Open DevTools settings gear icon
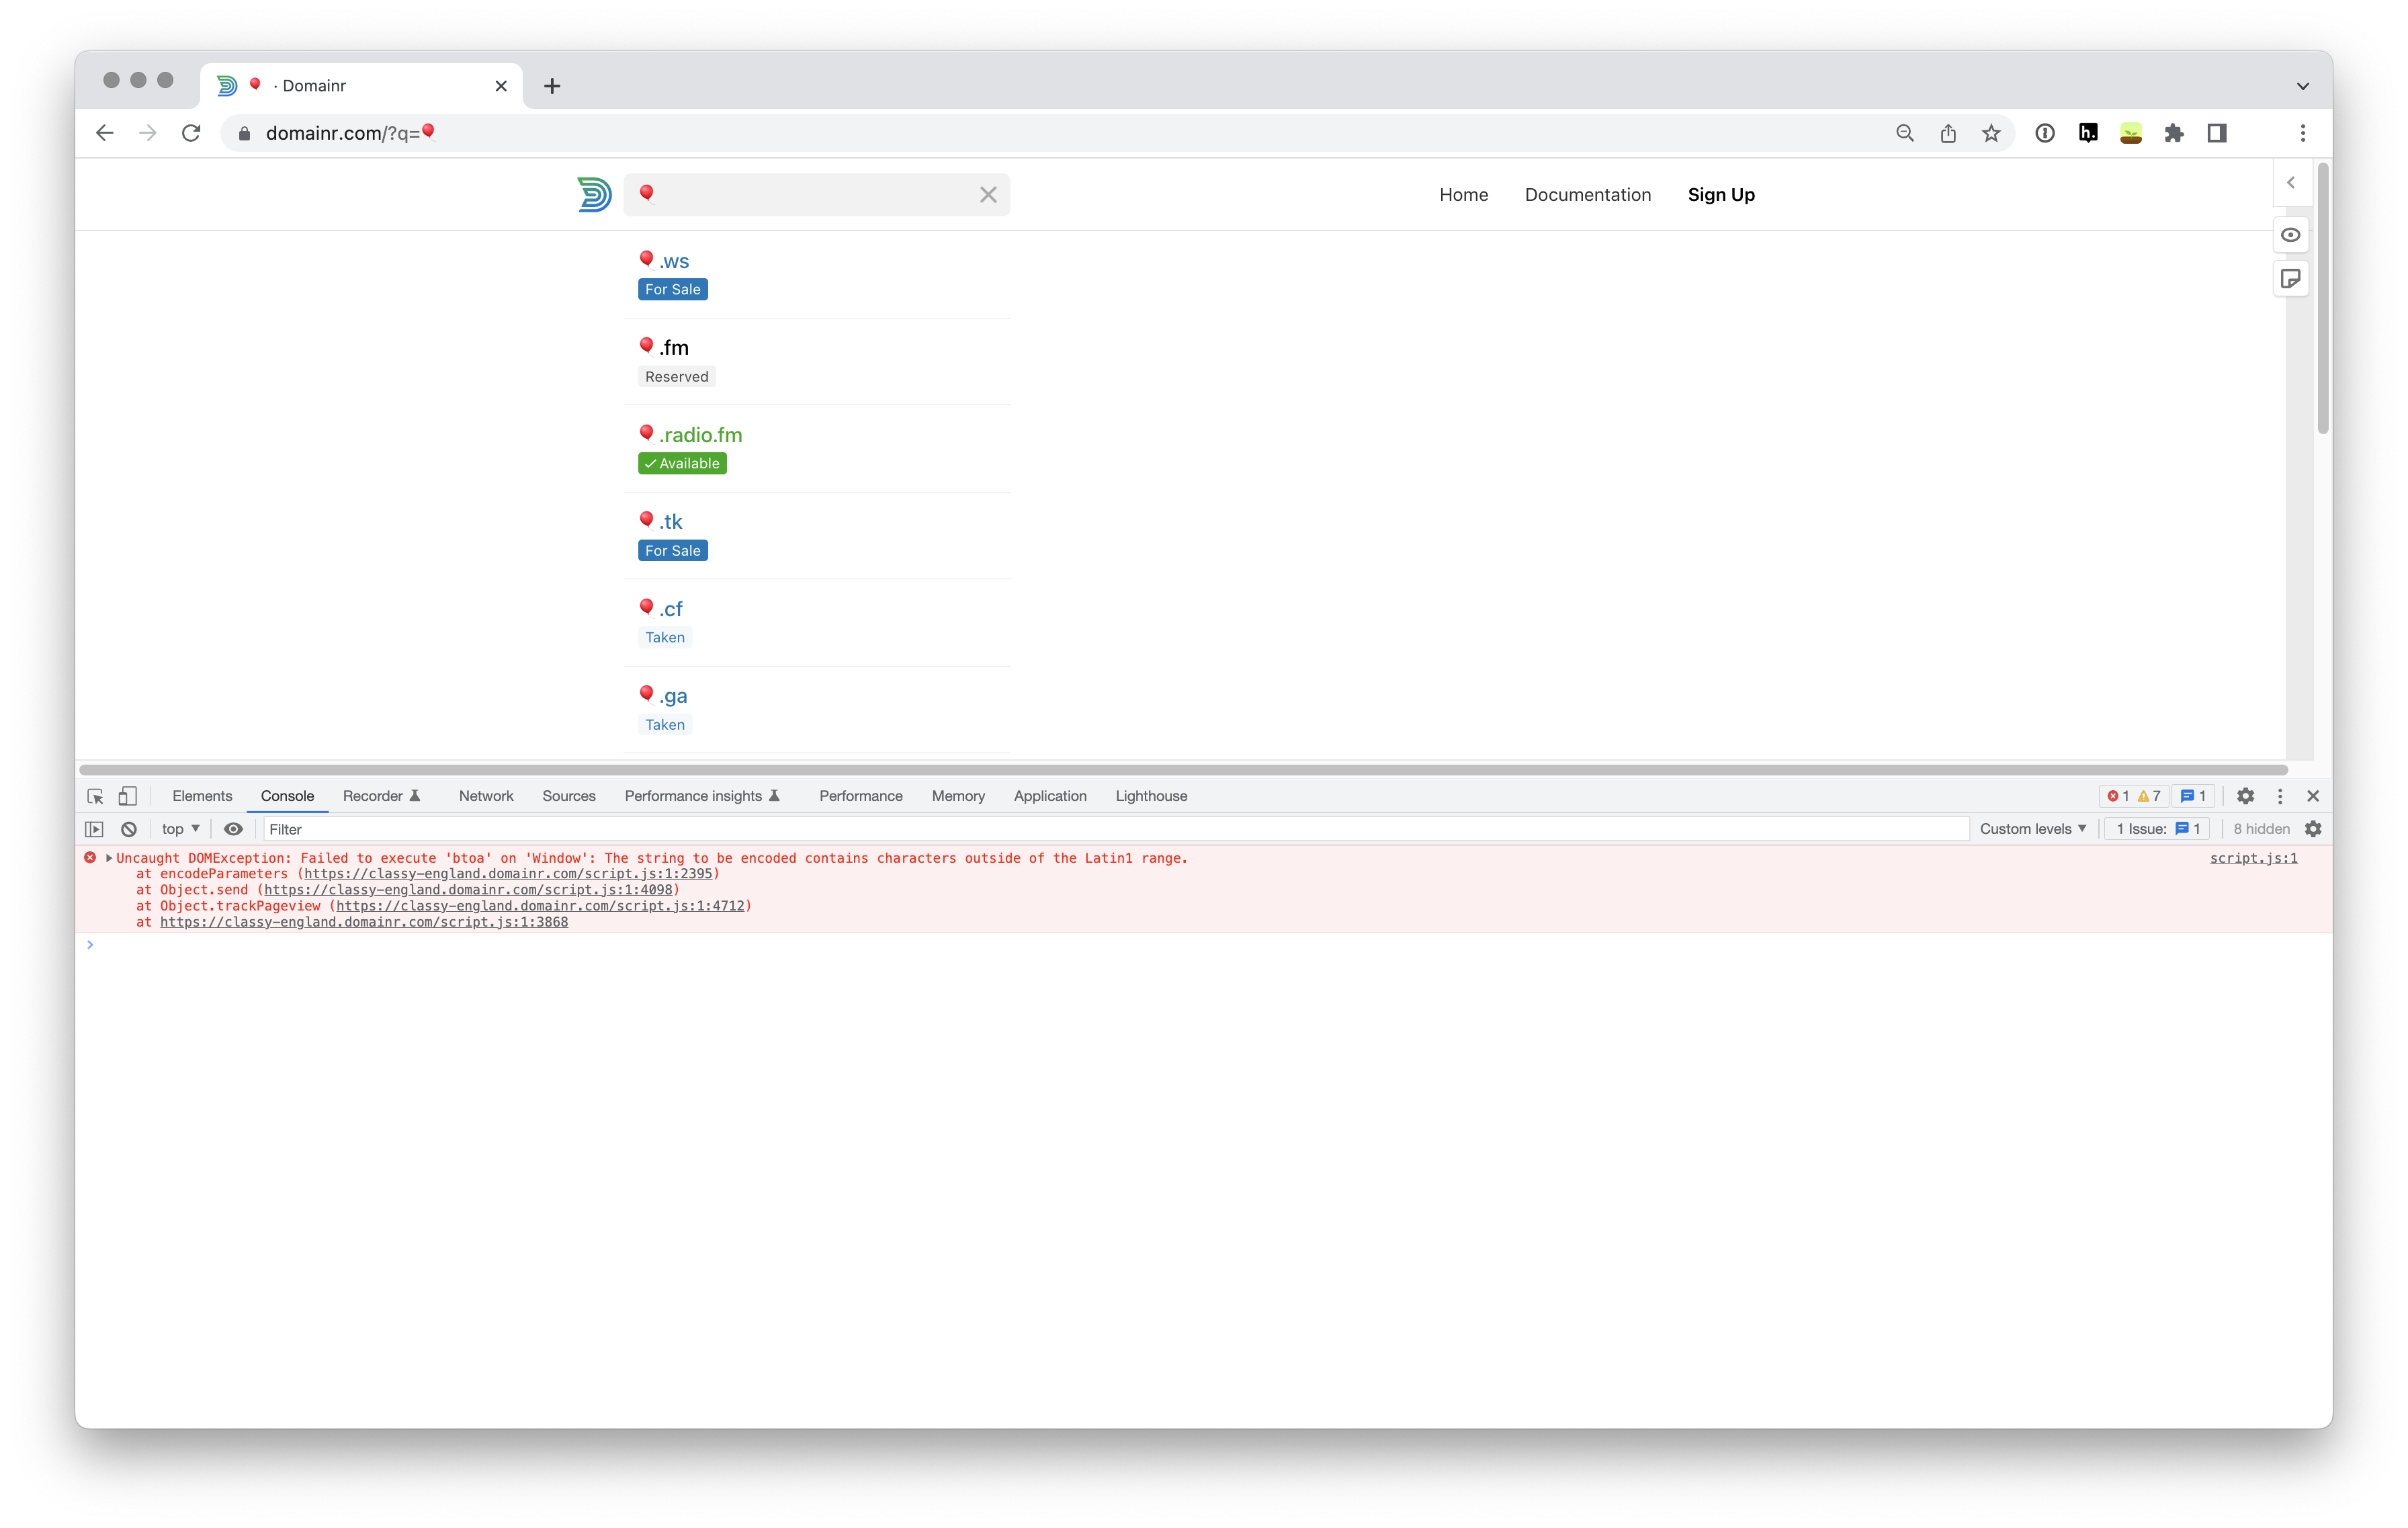 (2245, 796)
